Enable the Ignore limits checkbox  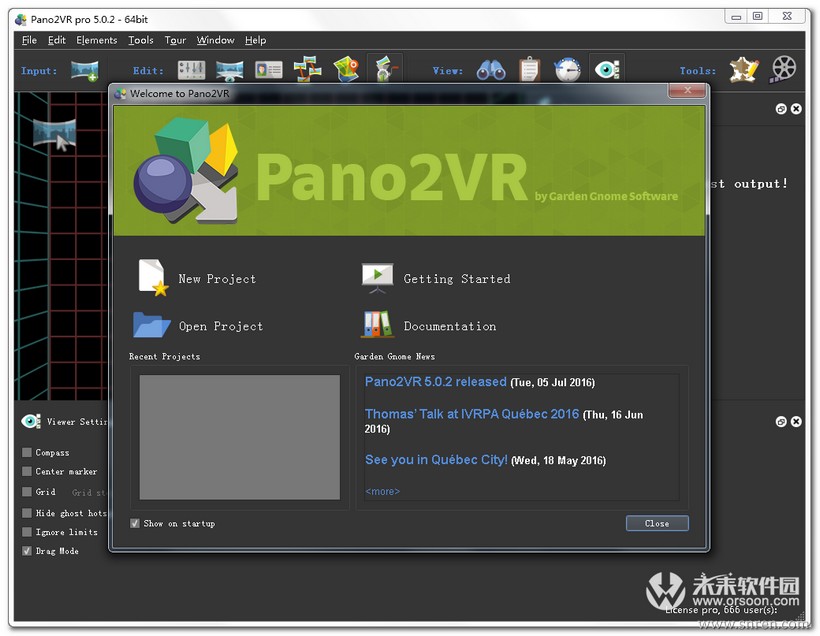pos(27,532)
